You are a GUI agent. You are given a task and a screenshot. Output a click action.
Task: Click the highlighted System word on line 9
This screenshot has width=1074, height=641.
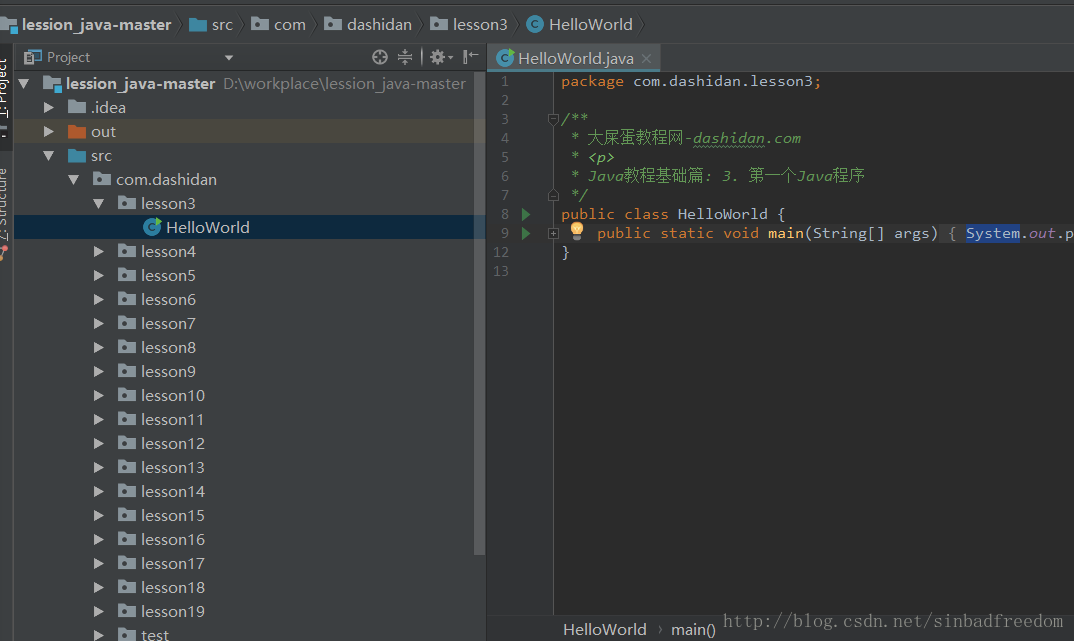992,234
